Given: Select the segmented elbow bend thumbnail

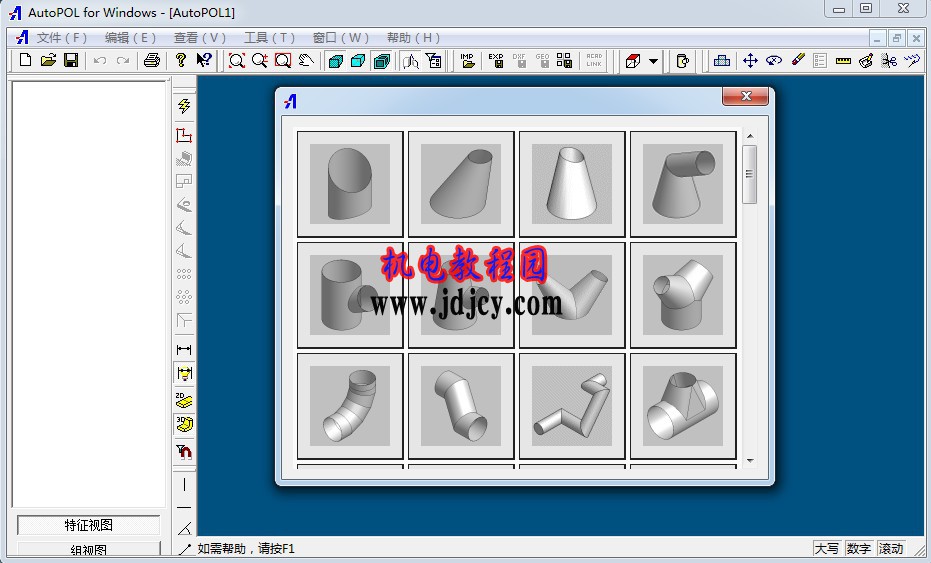Looking at the screenshot, I should 350,406.
